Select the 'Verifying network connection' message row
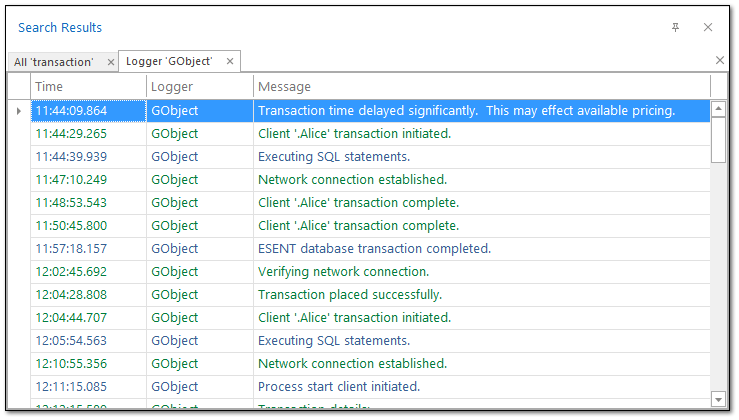Screen dimensions: 739x420 click(x=343, y=272)
